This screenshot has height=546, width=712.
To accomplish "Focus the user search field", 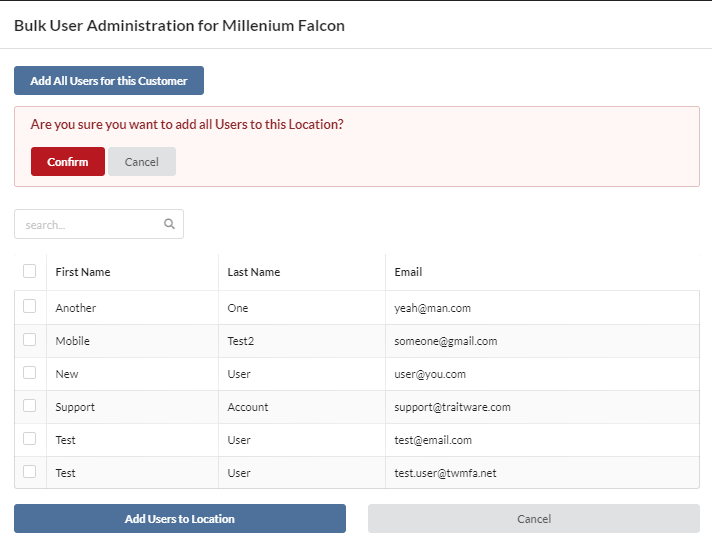I will coord(99,224).
